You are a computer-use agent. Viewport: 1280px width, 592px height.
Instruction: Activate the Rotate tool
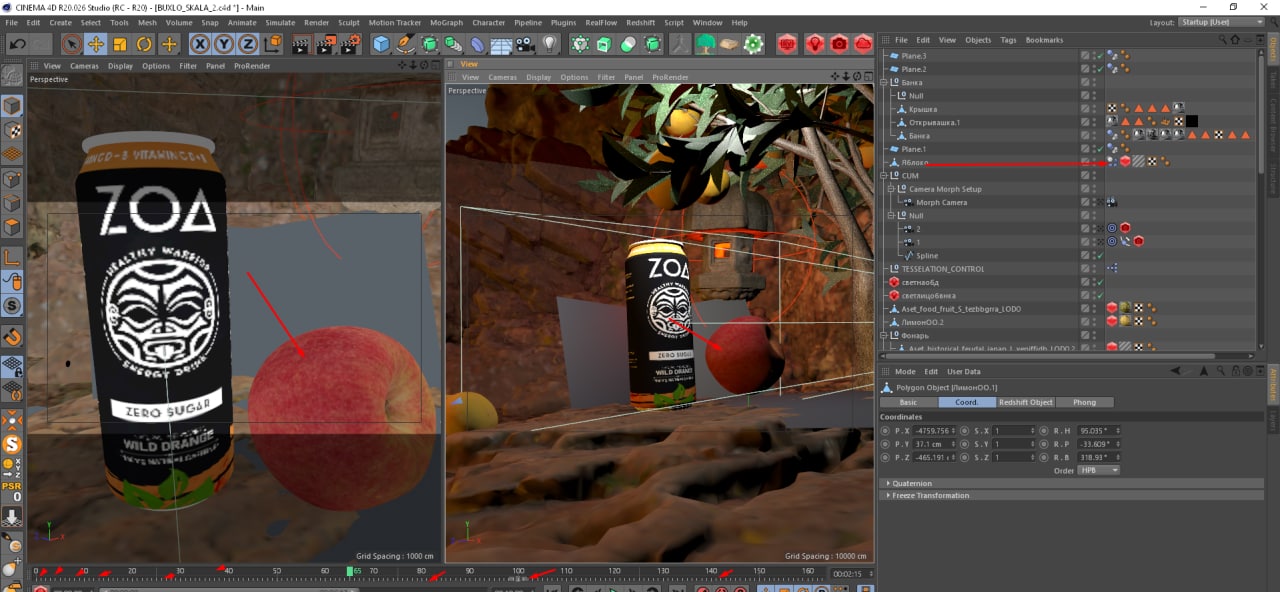[144, 44]
